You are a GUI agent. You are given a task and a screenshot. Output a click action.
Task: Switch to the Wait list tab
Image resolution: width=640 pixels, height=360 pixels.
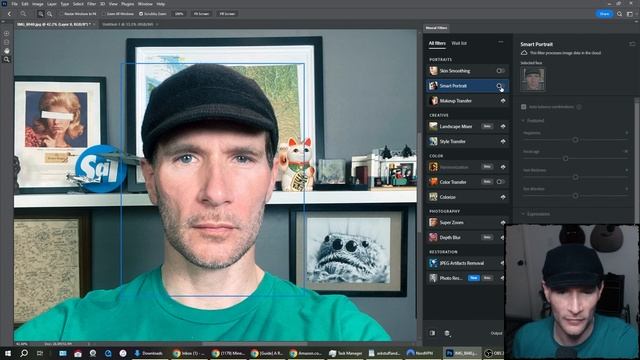point(459,43)
